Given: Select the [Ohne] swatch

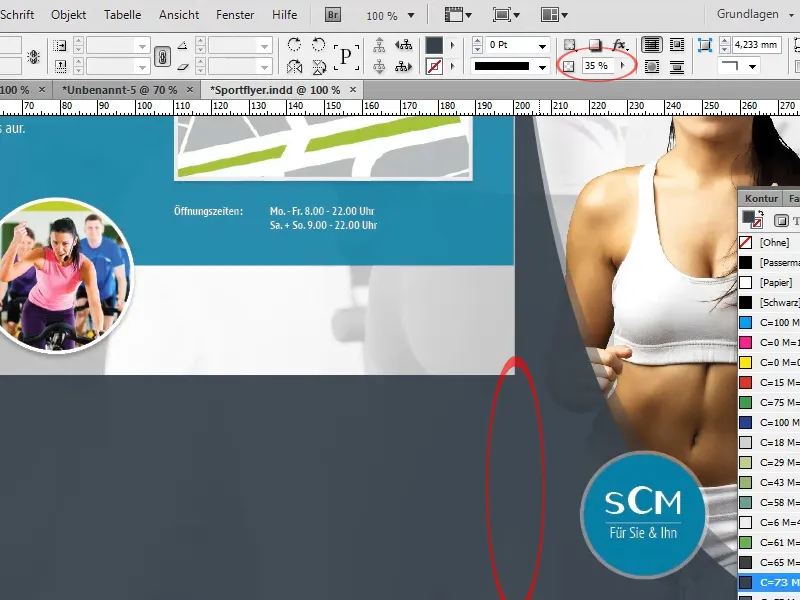Looking at the screenshot, I should point(769,242).
